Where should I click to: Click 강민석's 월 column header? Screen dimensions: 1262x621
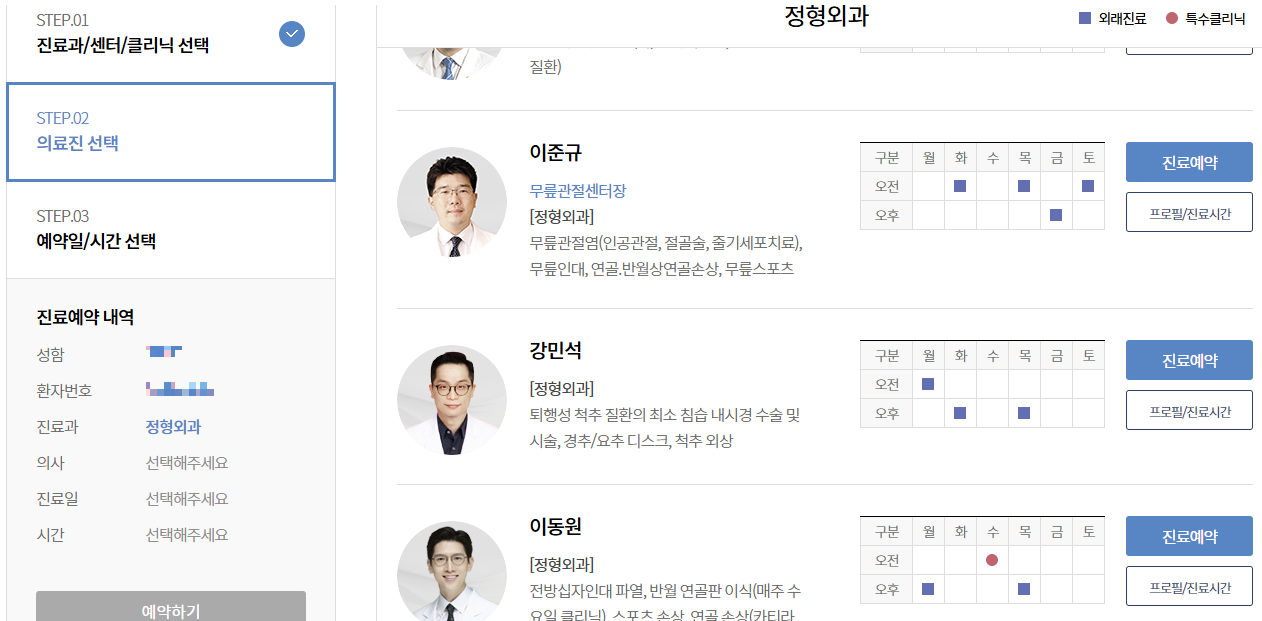coord(928,356)
